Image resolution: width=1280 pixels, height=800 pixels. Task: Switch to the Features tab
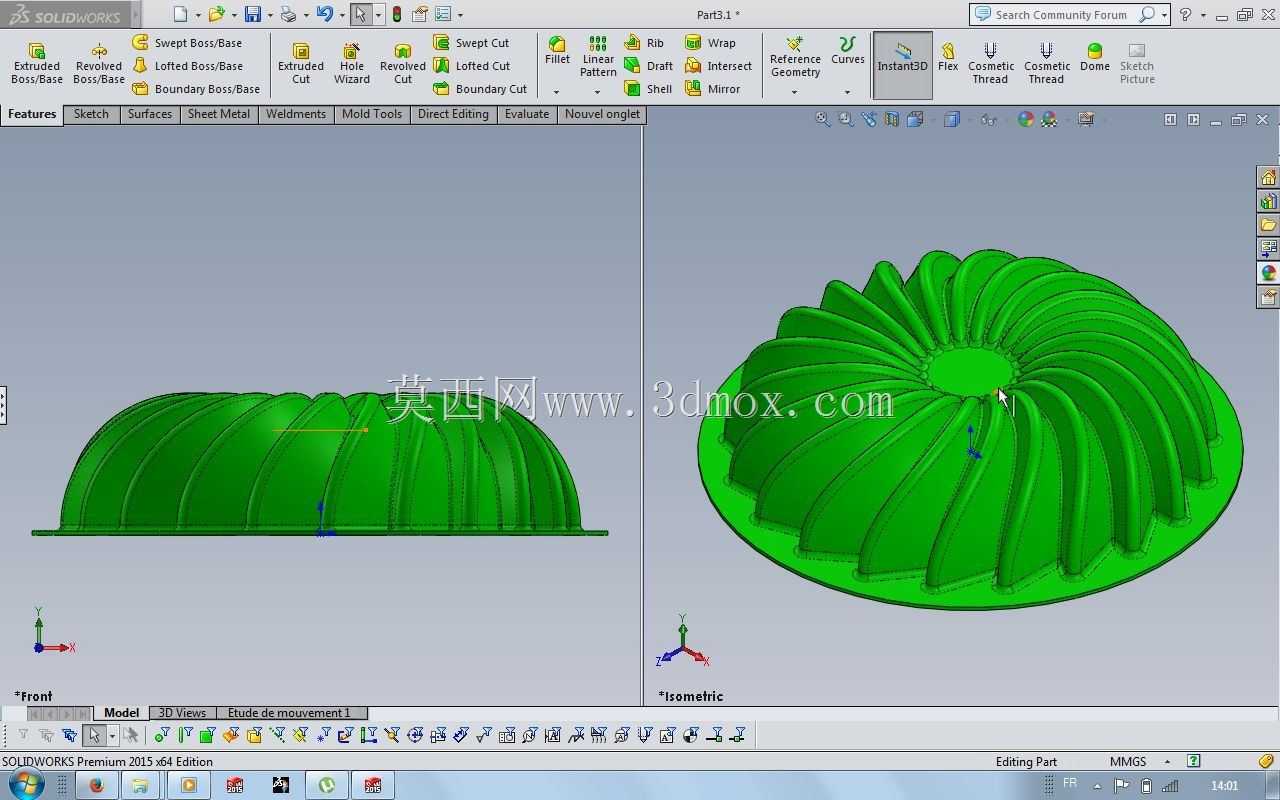(x=32, y=114)
